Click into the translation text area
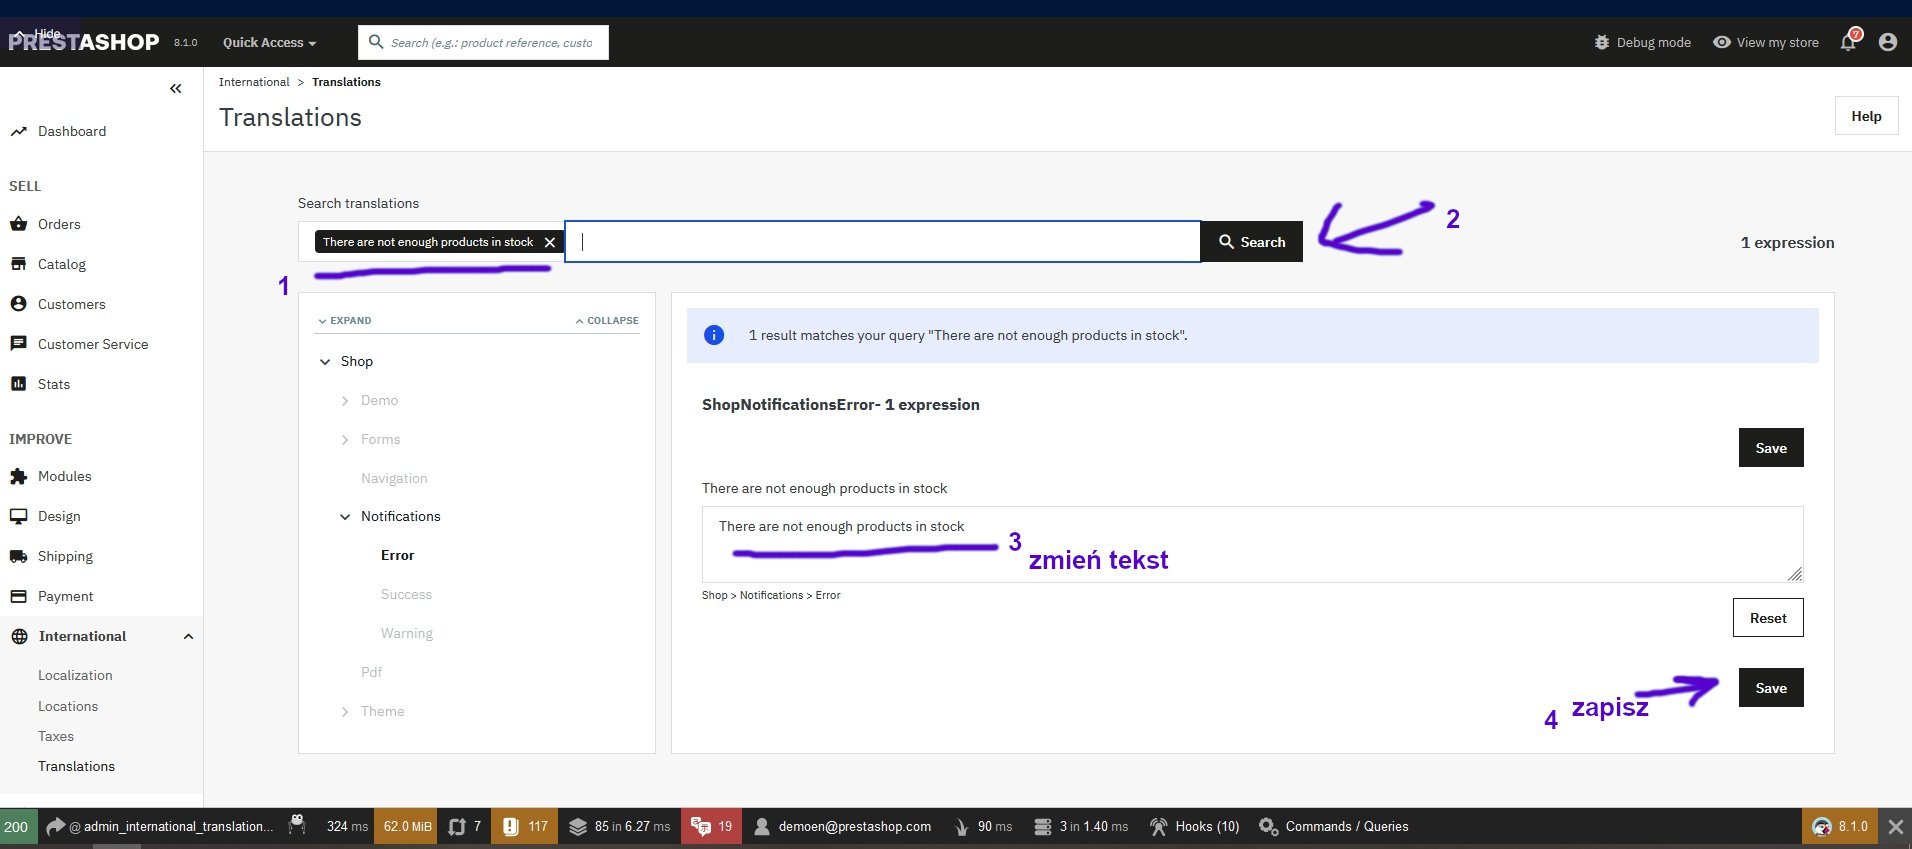 coord(1252,544)
